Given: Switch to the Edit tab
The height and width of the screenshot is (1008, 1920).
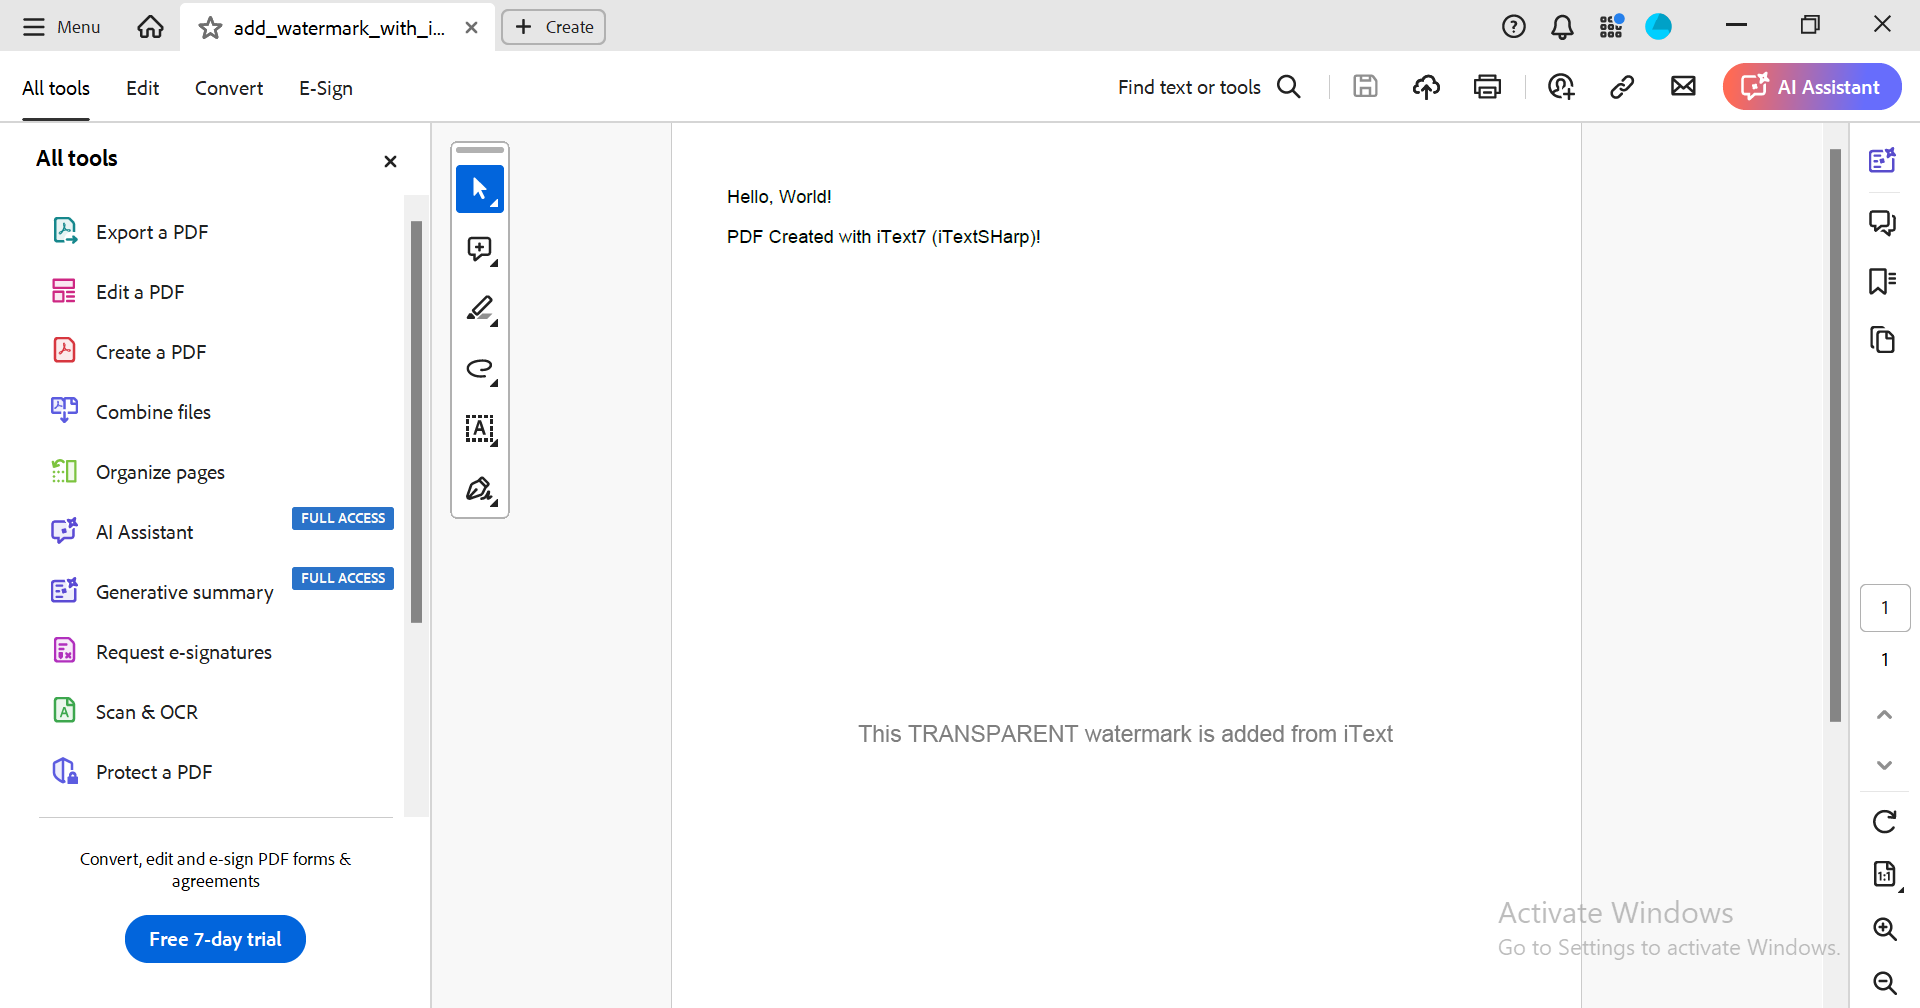Looking at the screenshot, I should [x=142, y=88].
